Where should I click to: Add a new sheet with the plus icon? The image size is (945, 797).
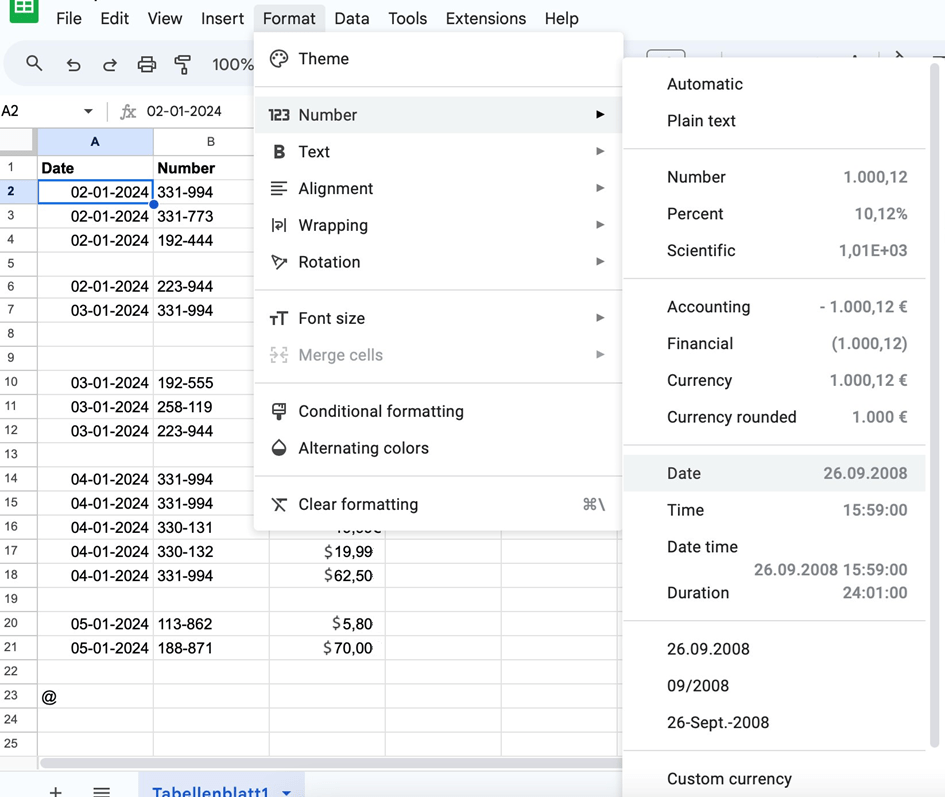click(x=55, y=790)
